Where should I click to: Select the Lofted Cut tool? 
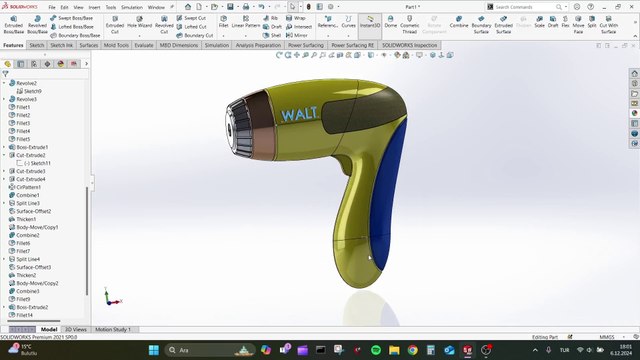pos(191,27)
